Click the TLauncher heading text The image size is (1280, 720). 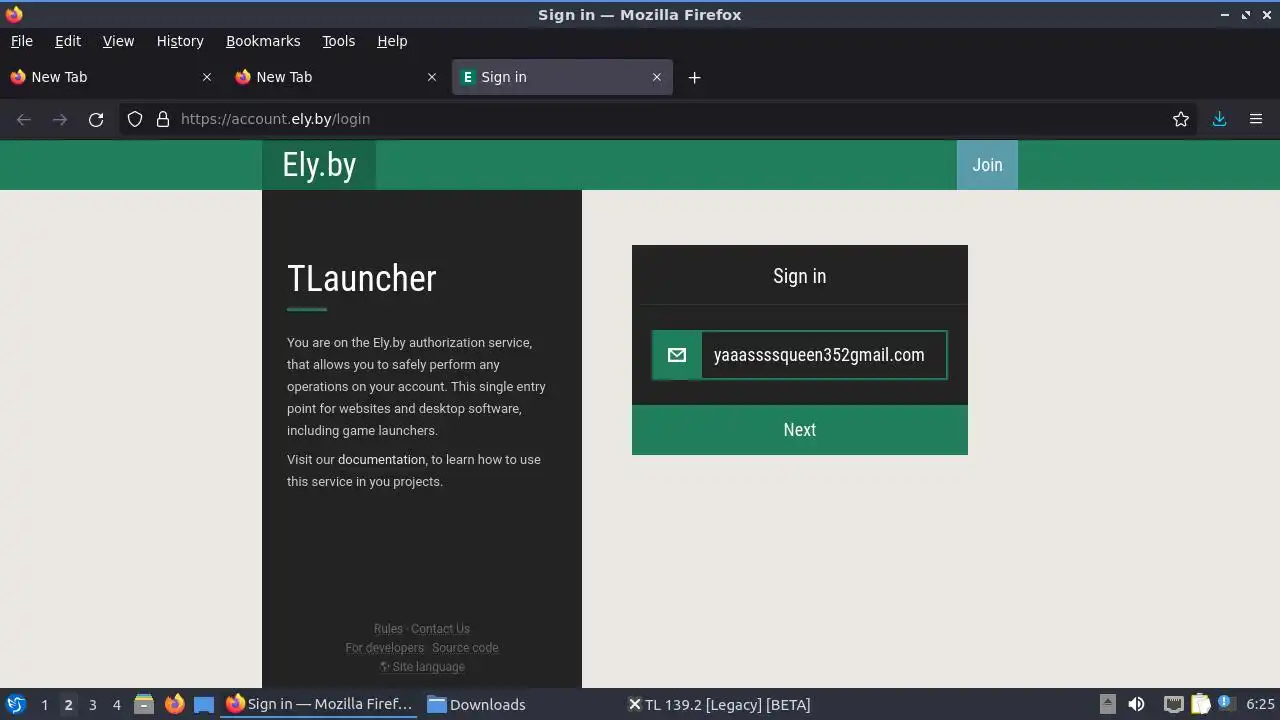click(362, 278)
